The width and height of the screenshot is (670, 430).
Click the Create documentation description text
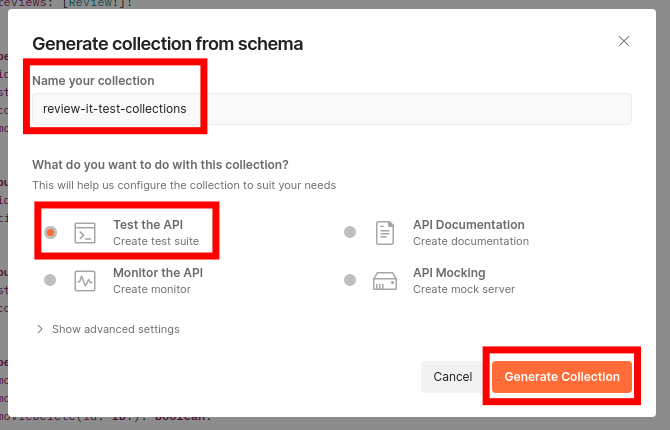471,241
